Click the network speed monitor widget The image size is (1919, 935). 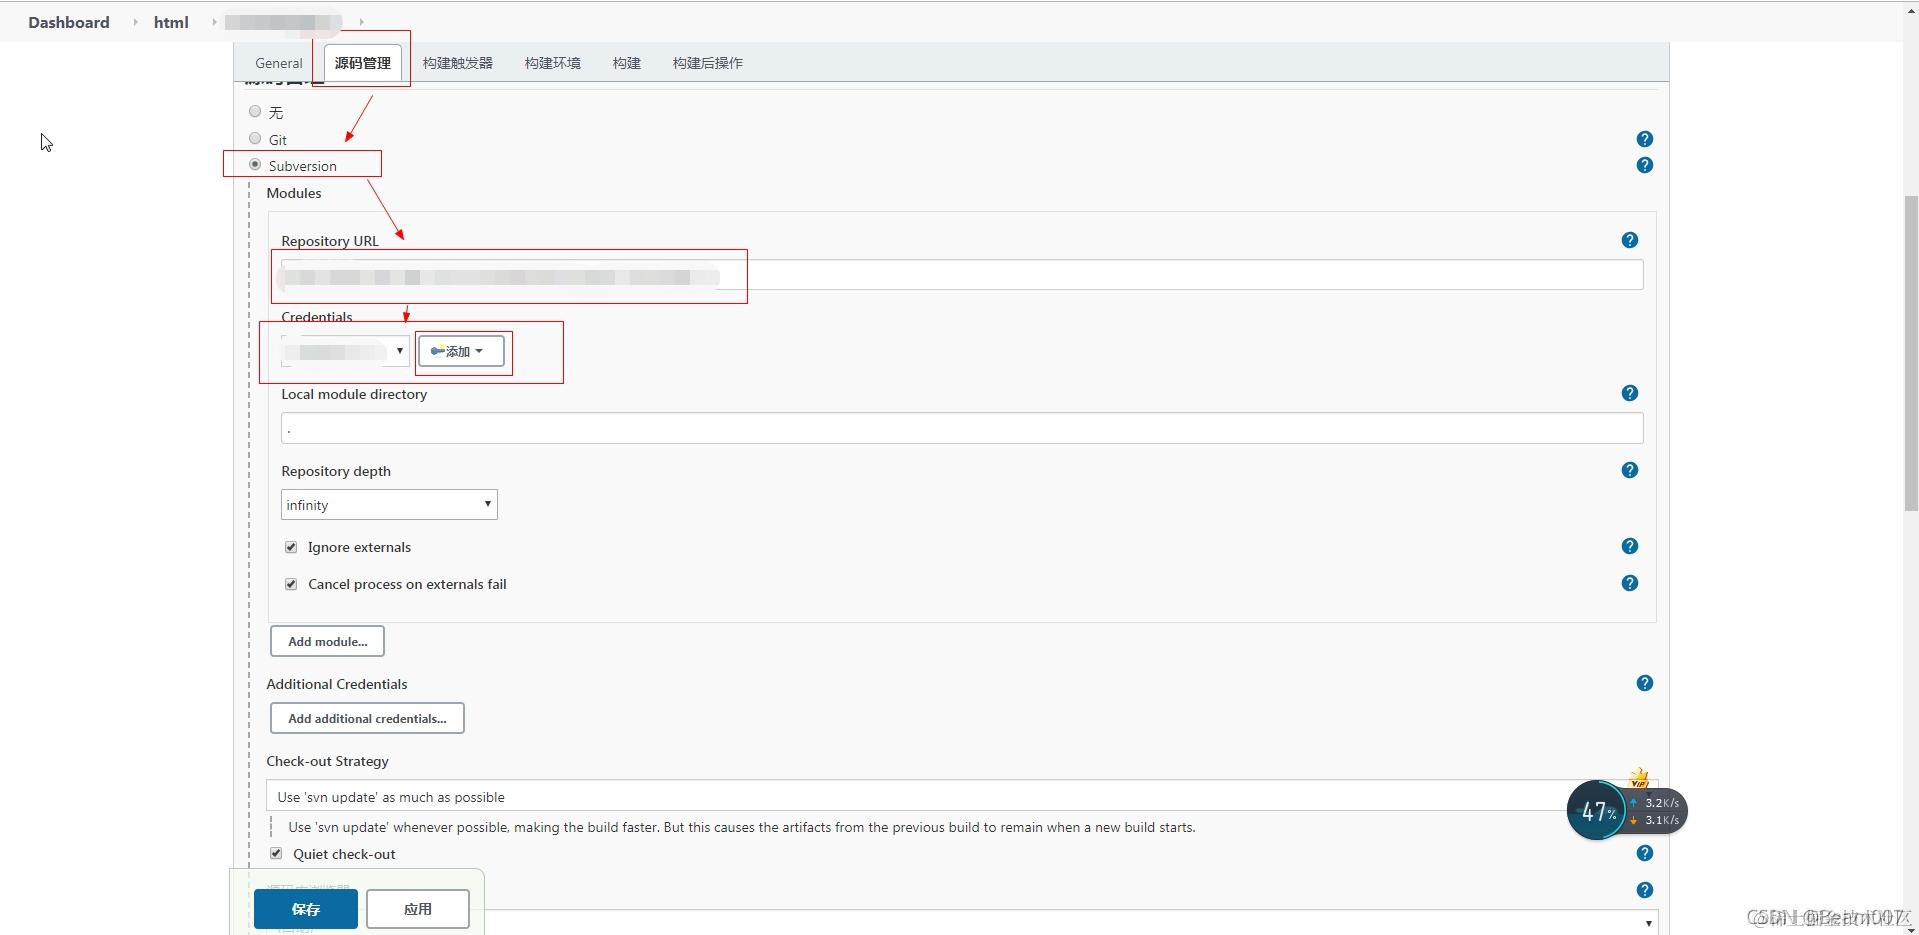click(1626, 810)
